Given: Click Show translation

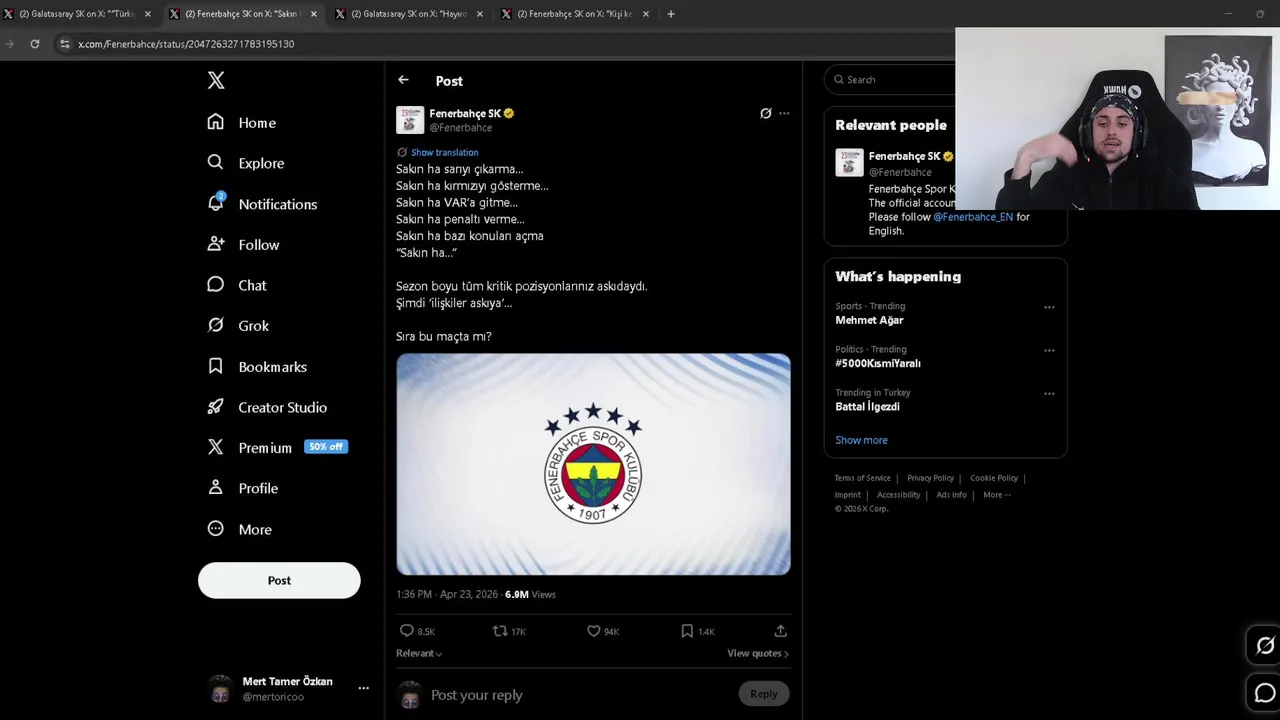Looking at the screenshot, I should [444, 152].
